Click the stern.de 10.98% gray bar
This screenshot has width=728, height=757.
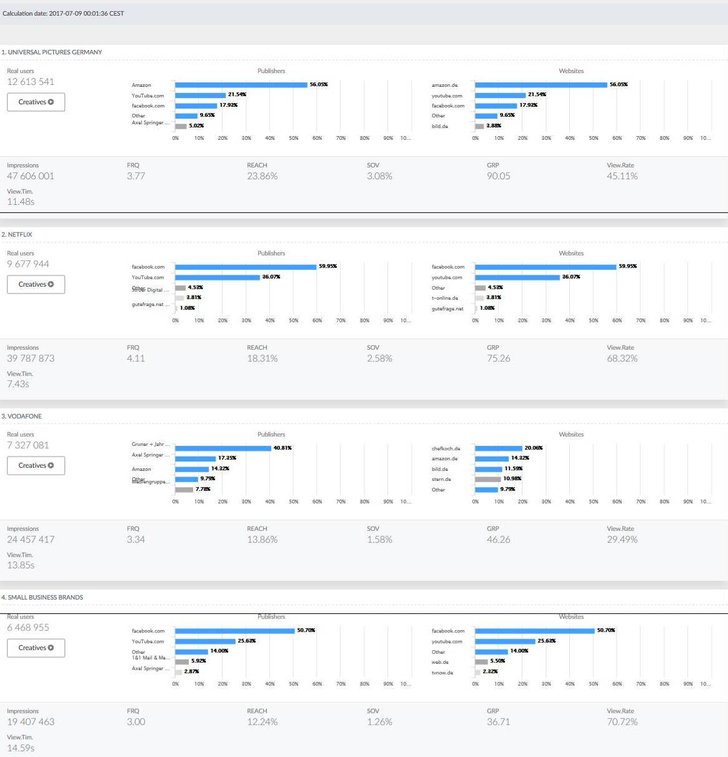coord(488,479)
